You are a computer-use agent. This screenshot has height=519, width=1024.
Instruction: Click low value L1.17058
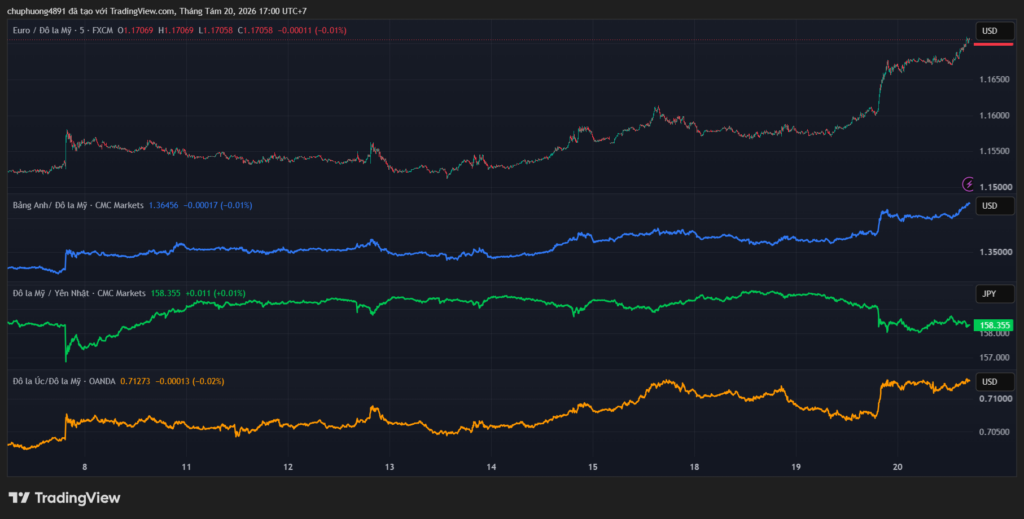tap(216, 30)
